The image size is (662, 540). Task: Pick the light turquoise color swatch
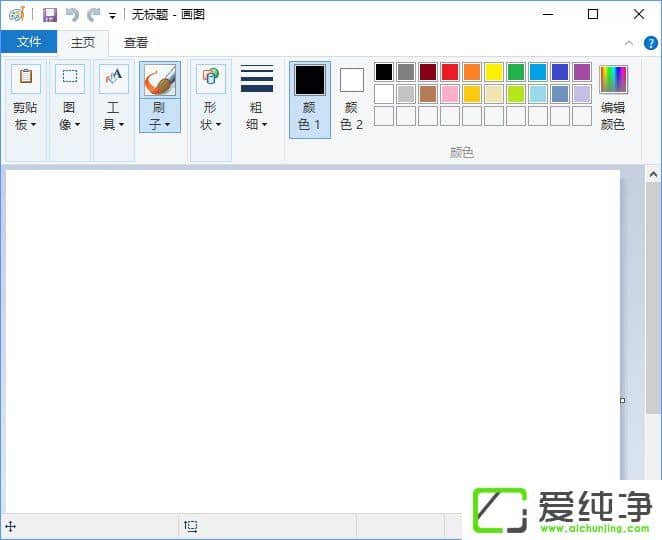click(x=537, y=94)
